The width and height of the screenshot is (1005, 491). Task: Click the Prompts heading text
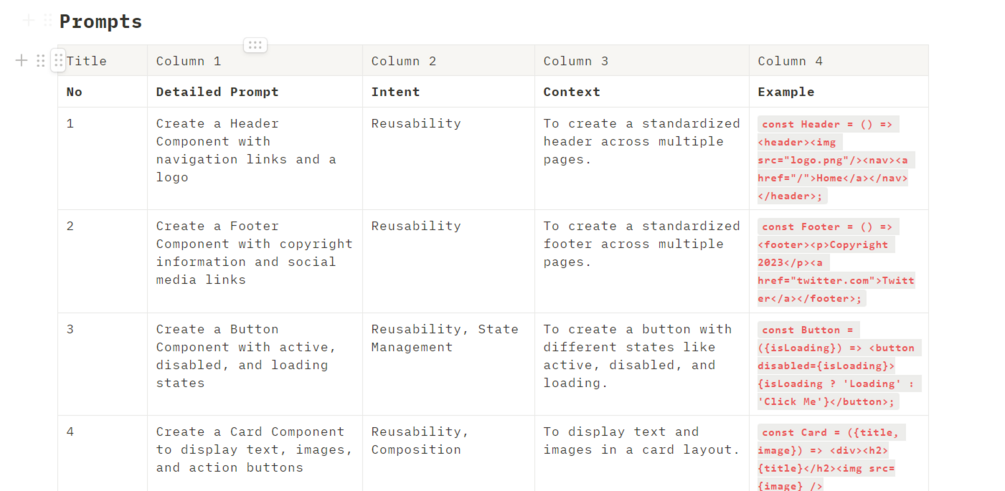101,21
